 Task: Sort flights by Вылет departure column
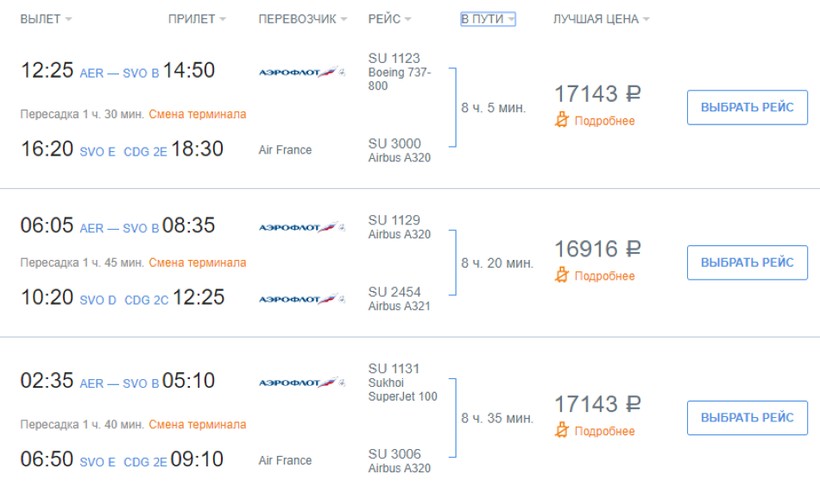point(46,19)
